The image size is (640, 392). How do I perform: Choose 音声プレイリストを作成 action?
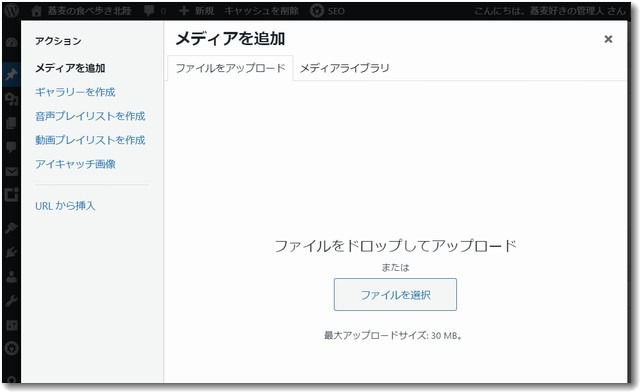click(x=90, y=116)
